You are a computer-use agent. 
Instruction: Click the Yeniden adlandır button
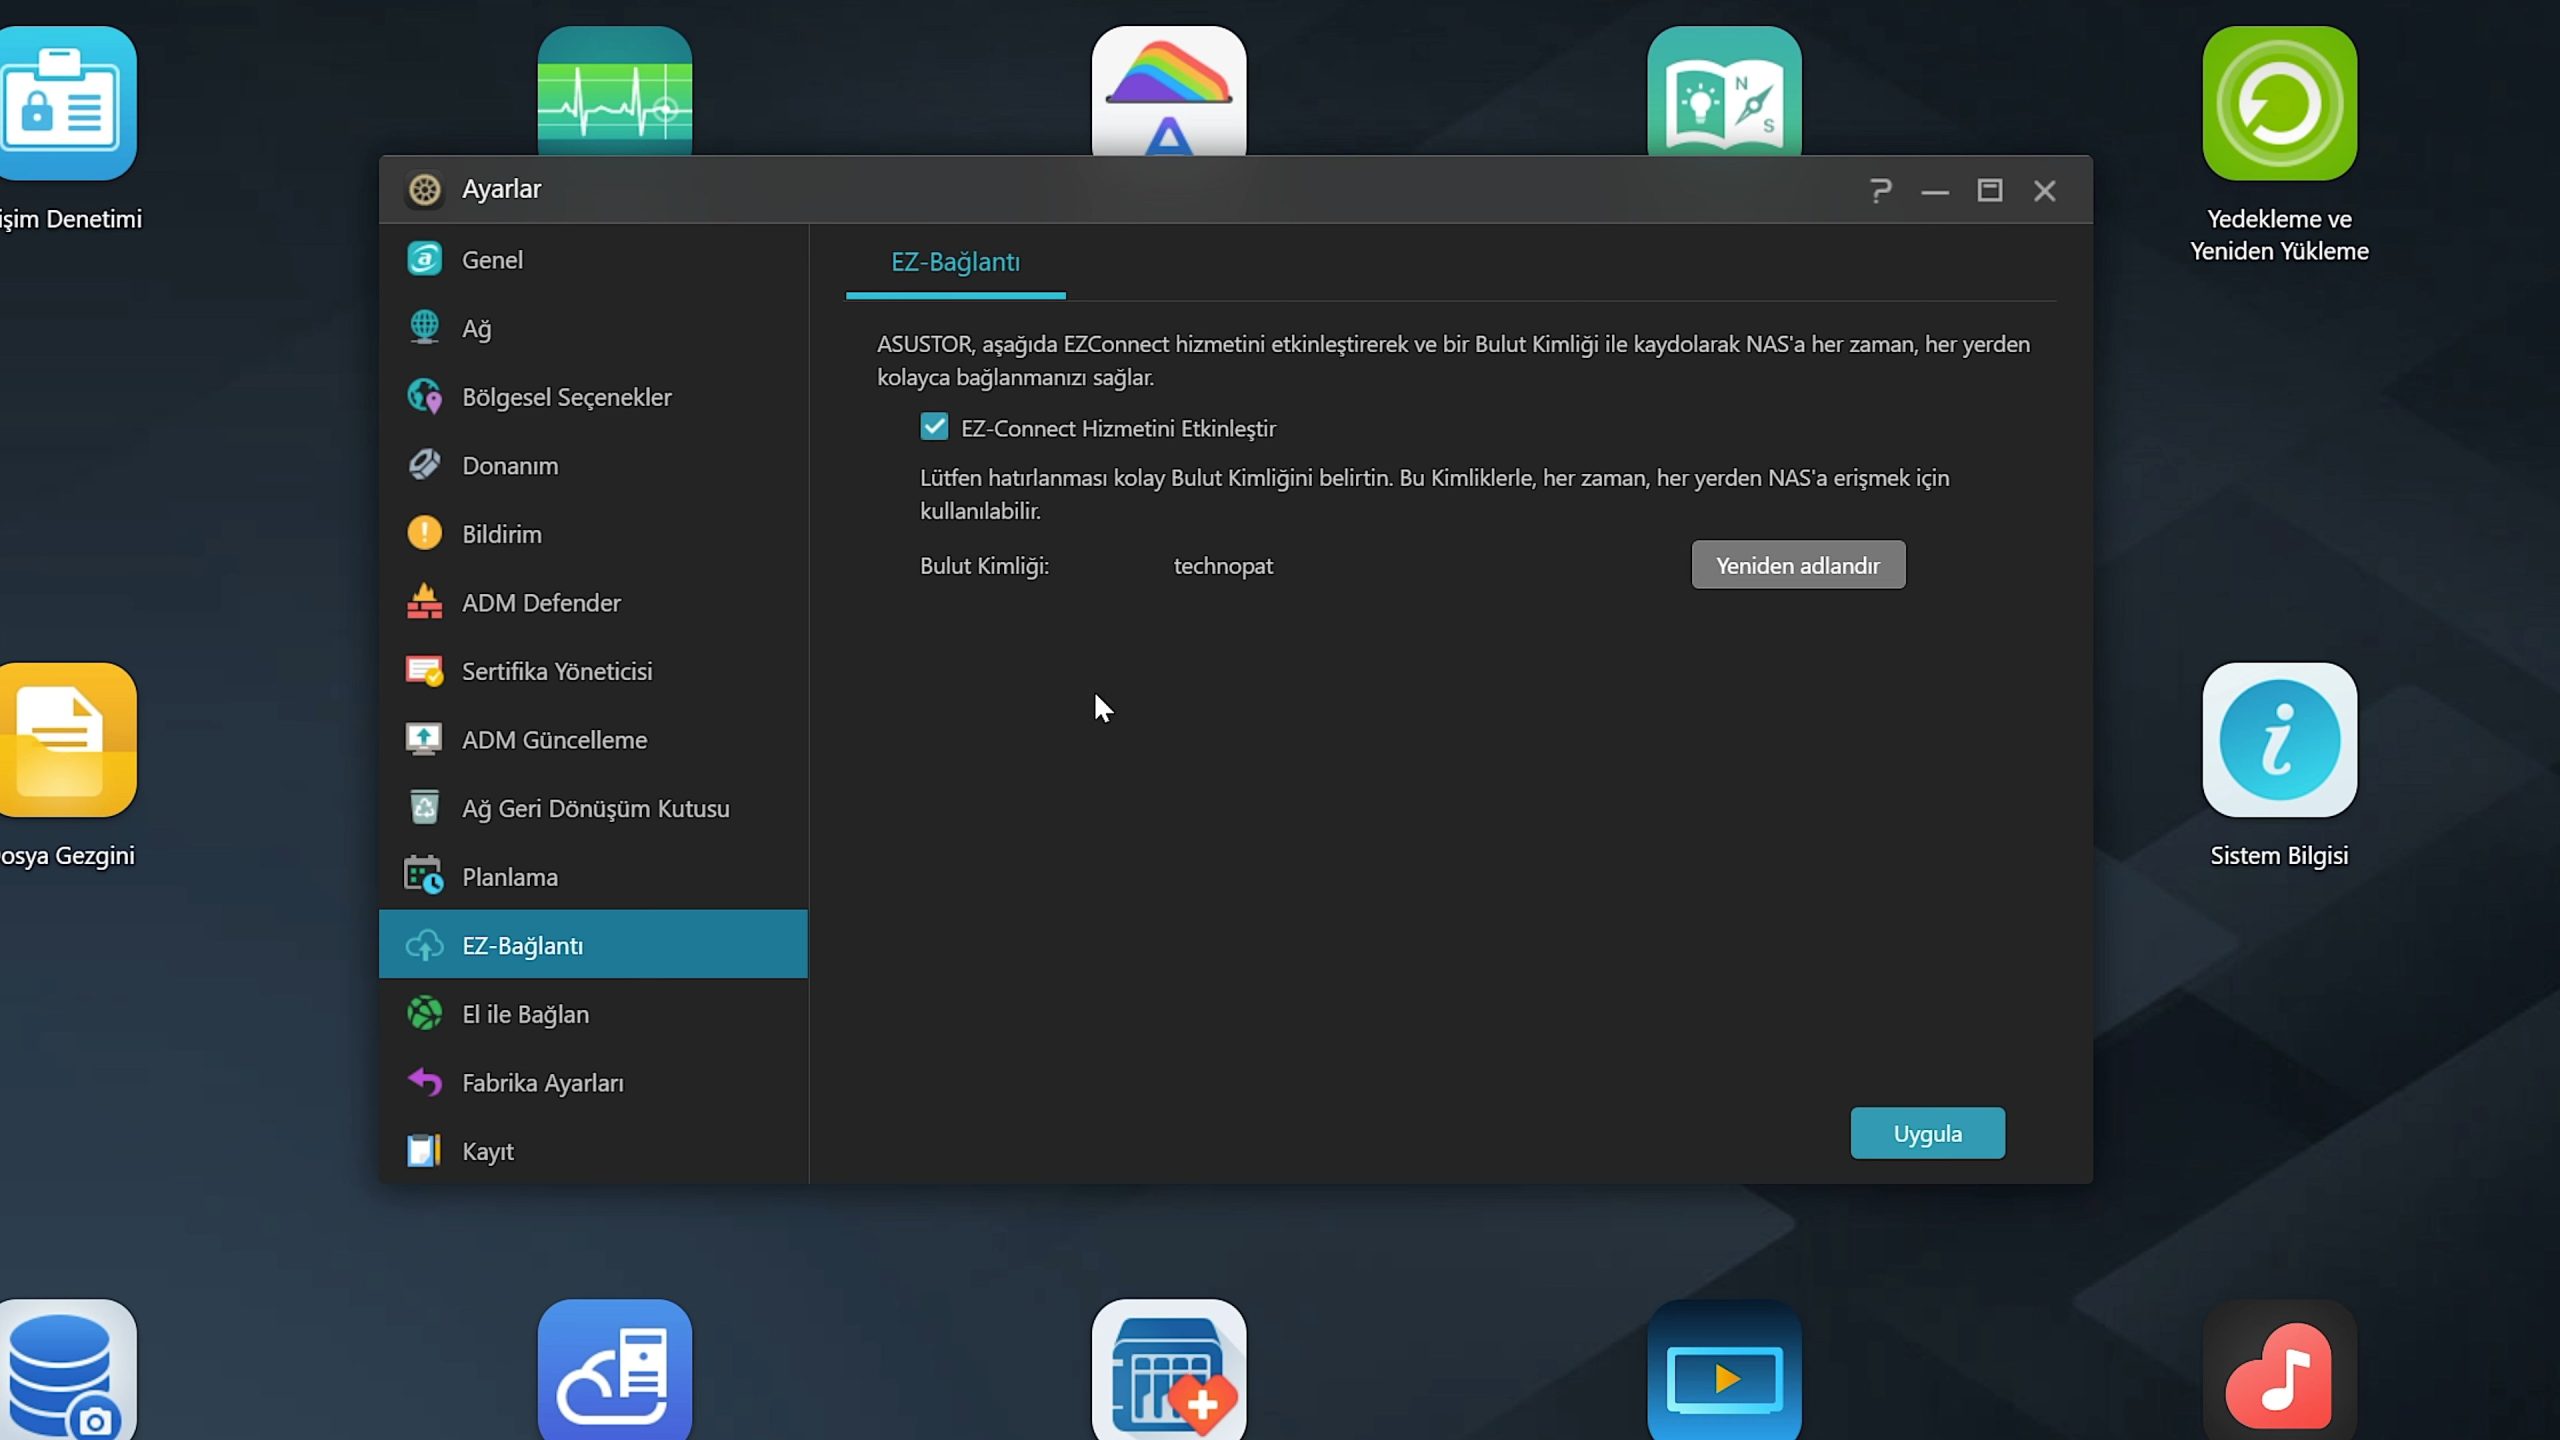point(1798,566)
